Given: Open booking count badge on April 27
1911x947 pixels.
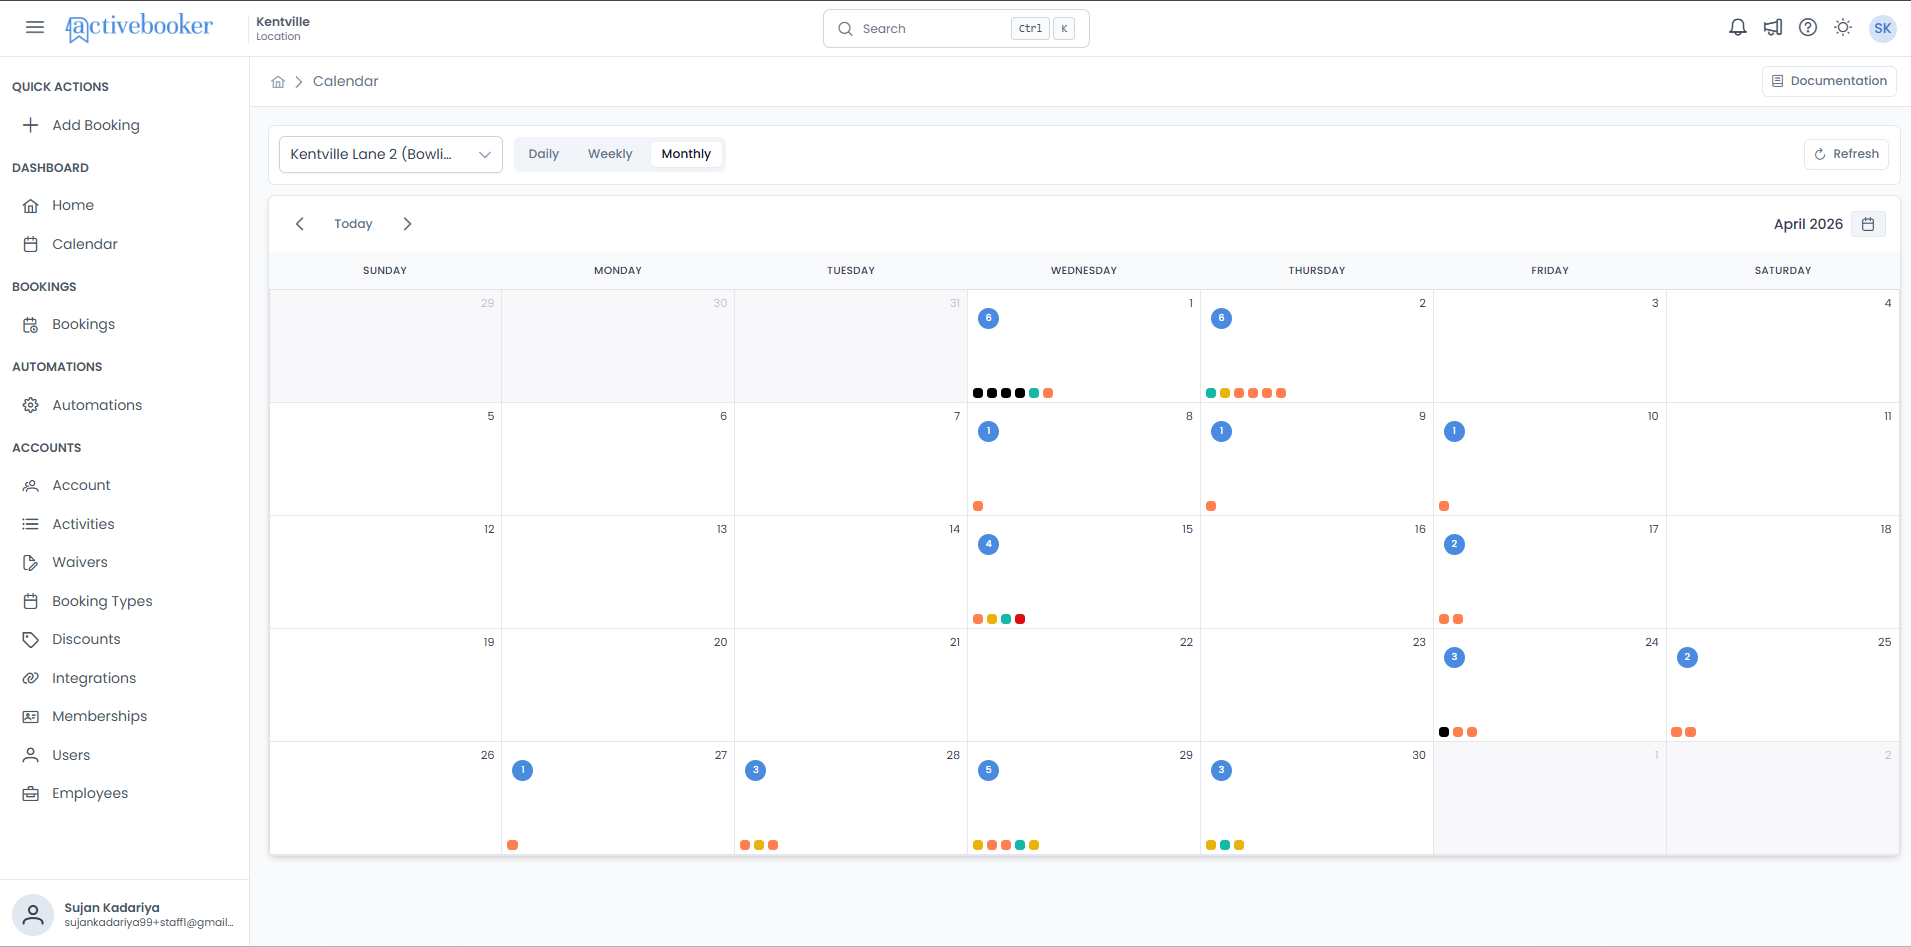Looking at the screenshot, I should (522, 770).
